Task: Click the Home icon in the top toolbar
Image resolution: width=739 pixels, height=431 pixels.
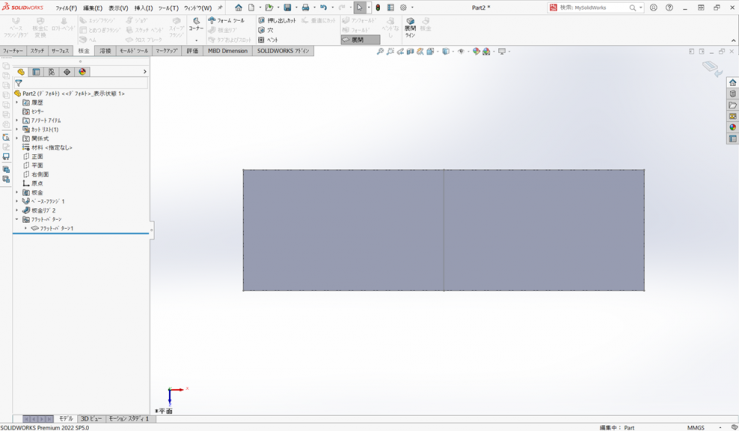Action: [238, 8]
